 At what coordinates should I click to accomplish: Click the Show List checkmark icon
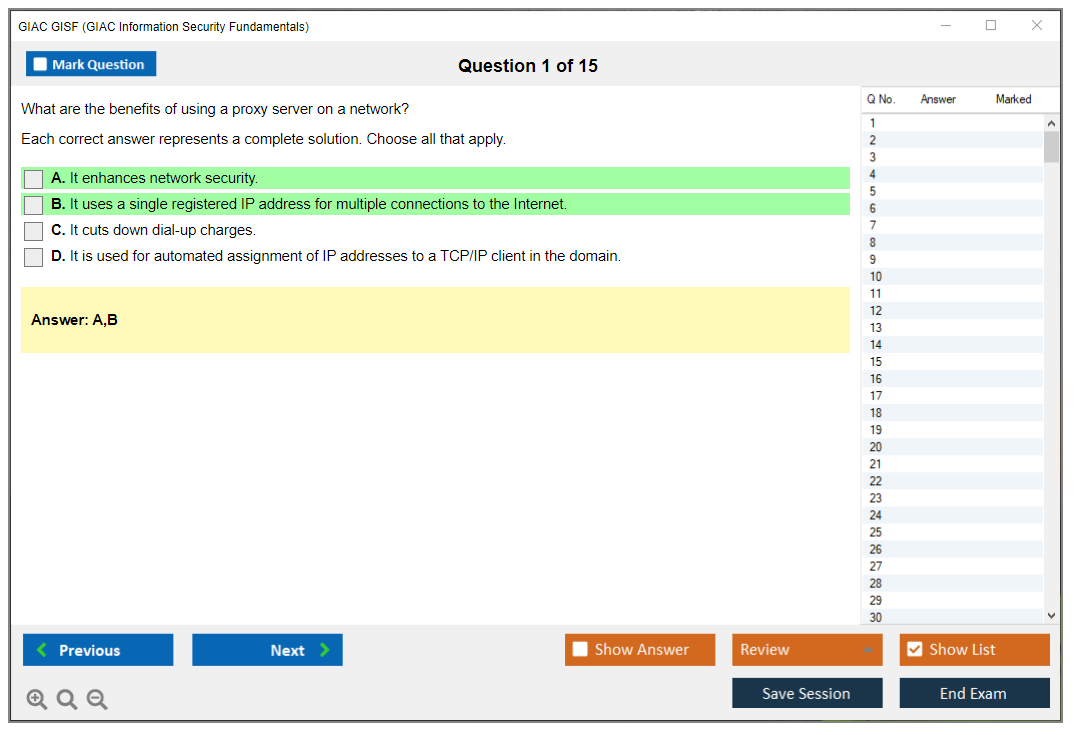[914, 649]
